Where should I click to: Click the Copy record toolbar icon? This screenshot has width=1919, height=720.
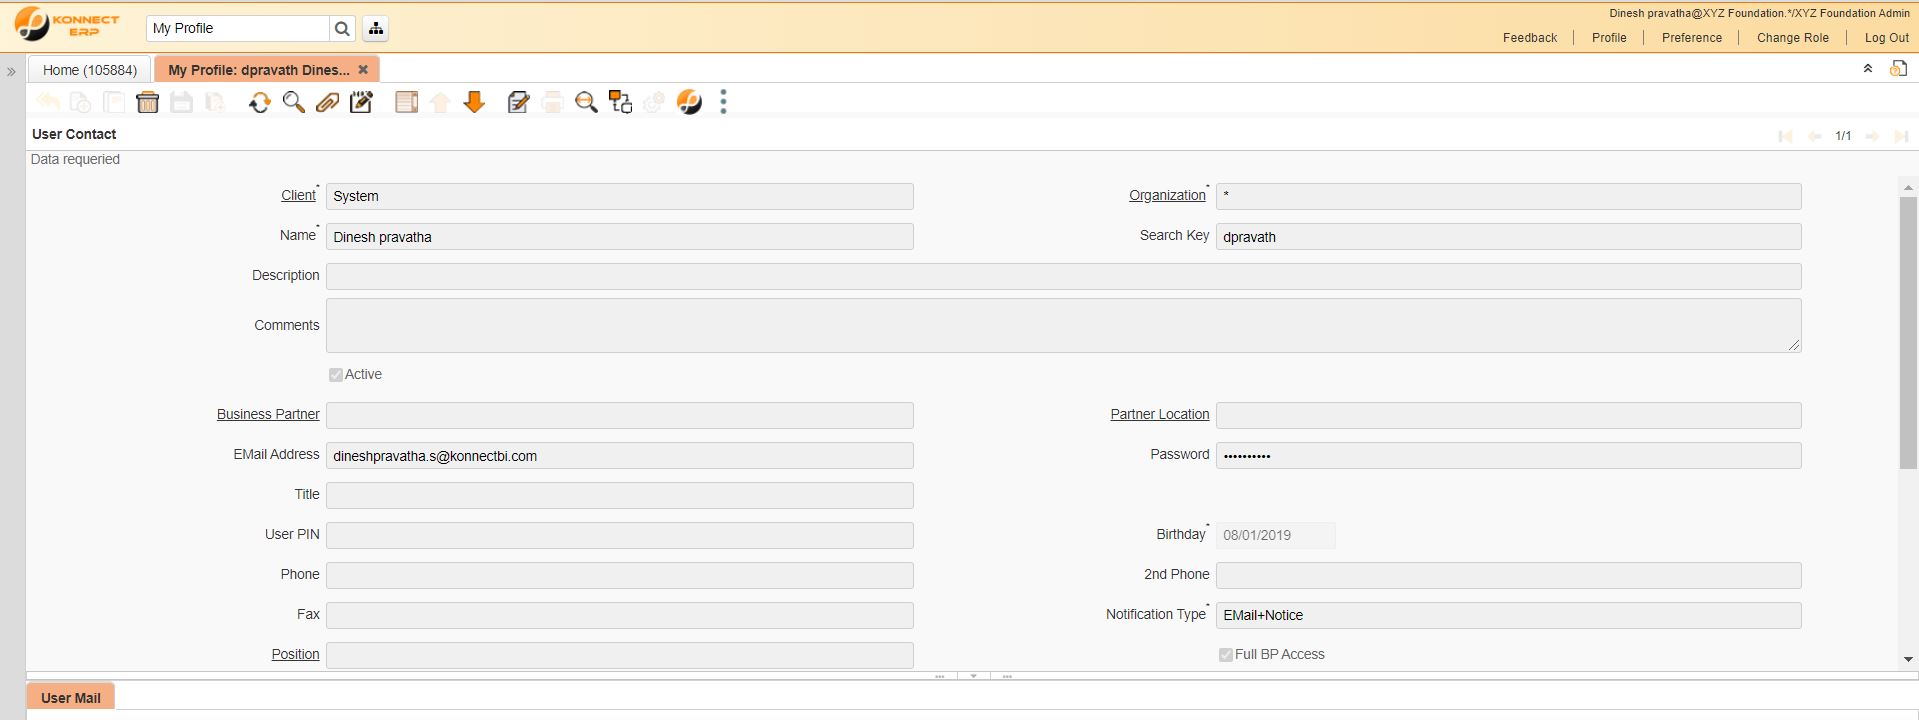(x=114, y=102)
